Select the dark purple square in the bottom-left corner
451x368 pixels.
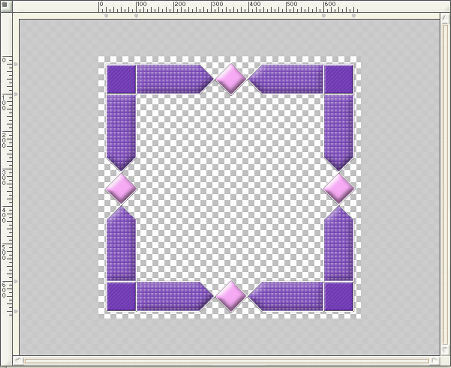click(121, 296)
